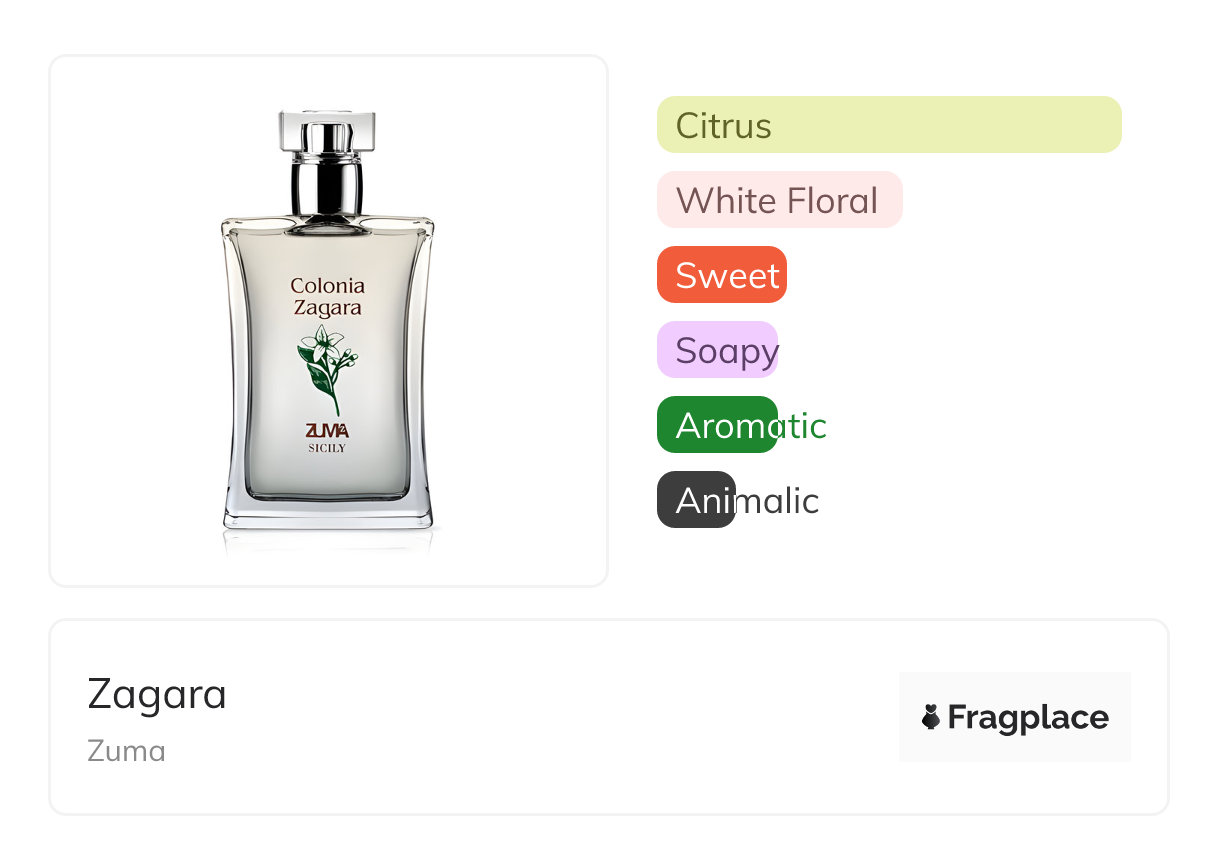1218x864 pixels.
Task: Open the Zuma brand link
Action: pos(127,751)
